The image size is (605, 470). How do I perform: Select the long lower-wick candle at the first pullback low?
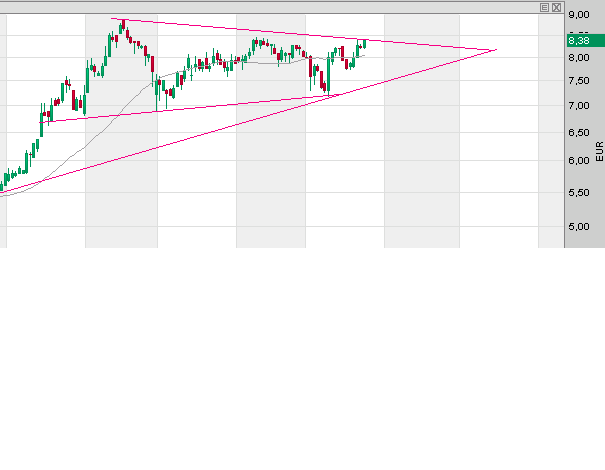pos(157,95)
